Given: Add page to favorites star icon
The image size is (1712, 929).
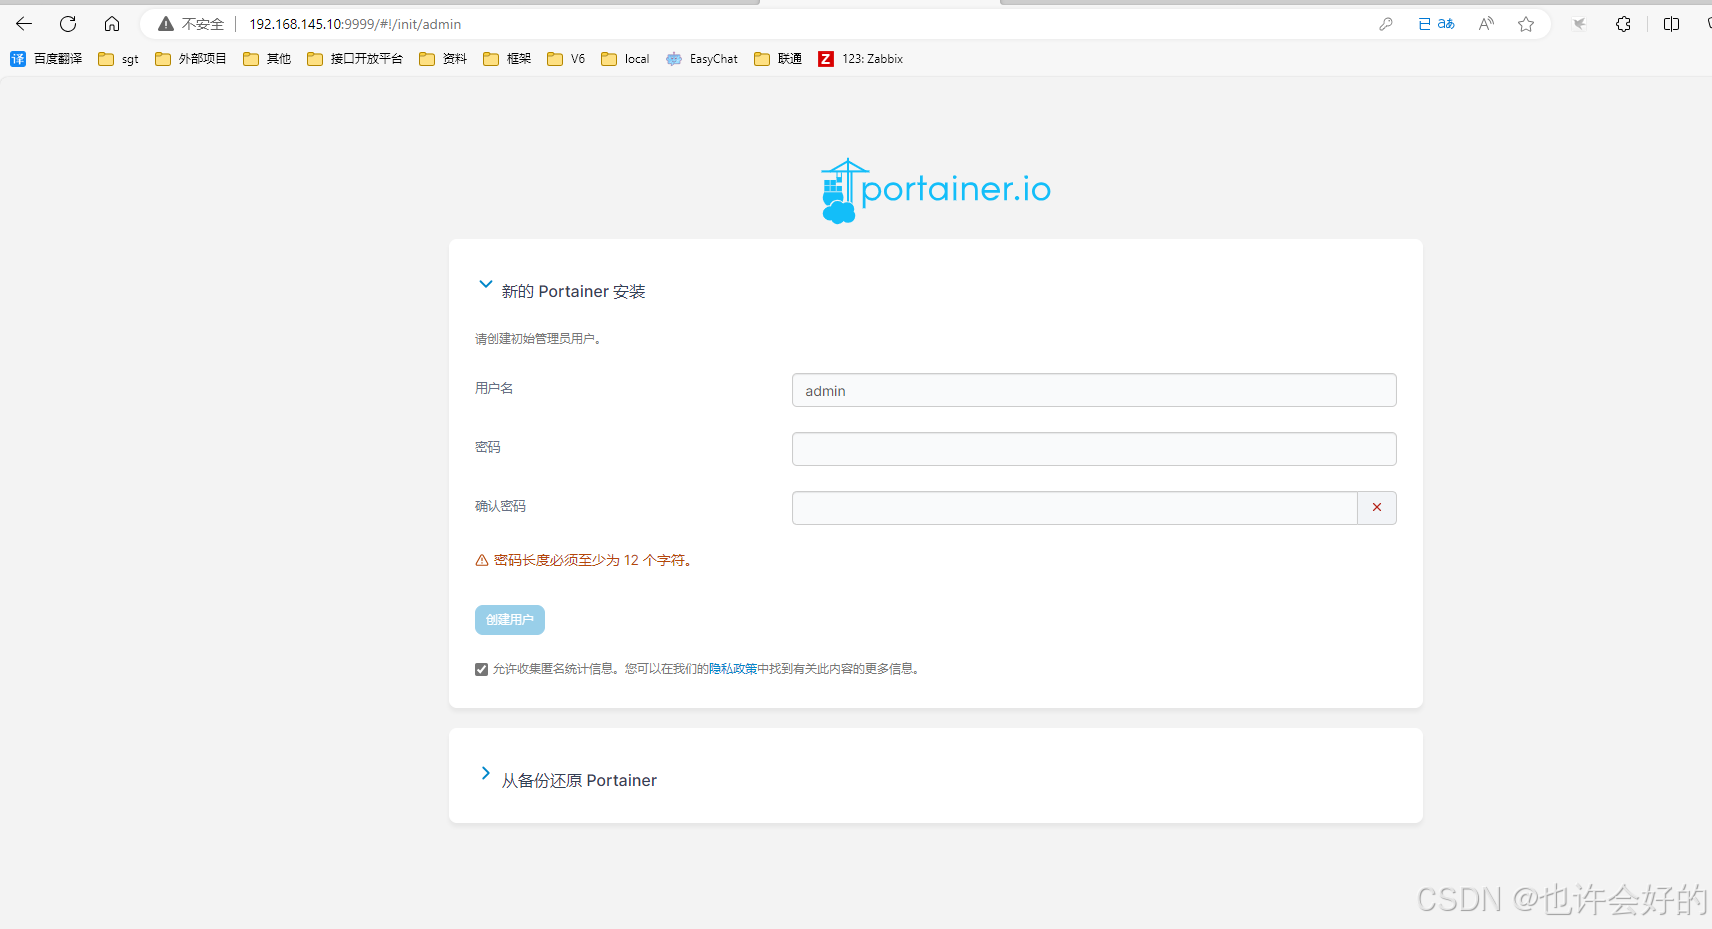Looking at the screenshot, I should pos(1526,24).
